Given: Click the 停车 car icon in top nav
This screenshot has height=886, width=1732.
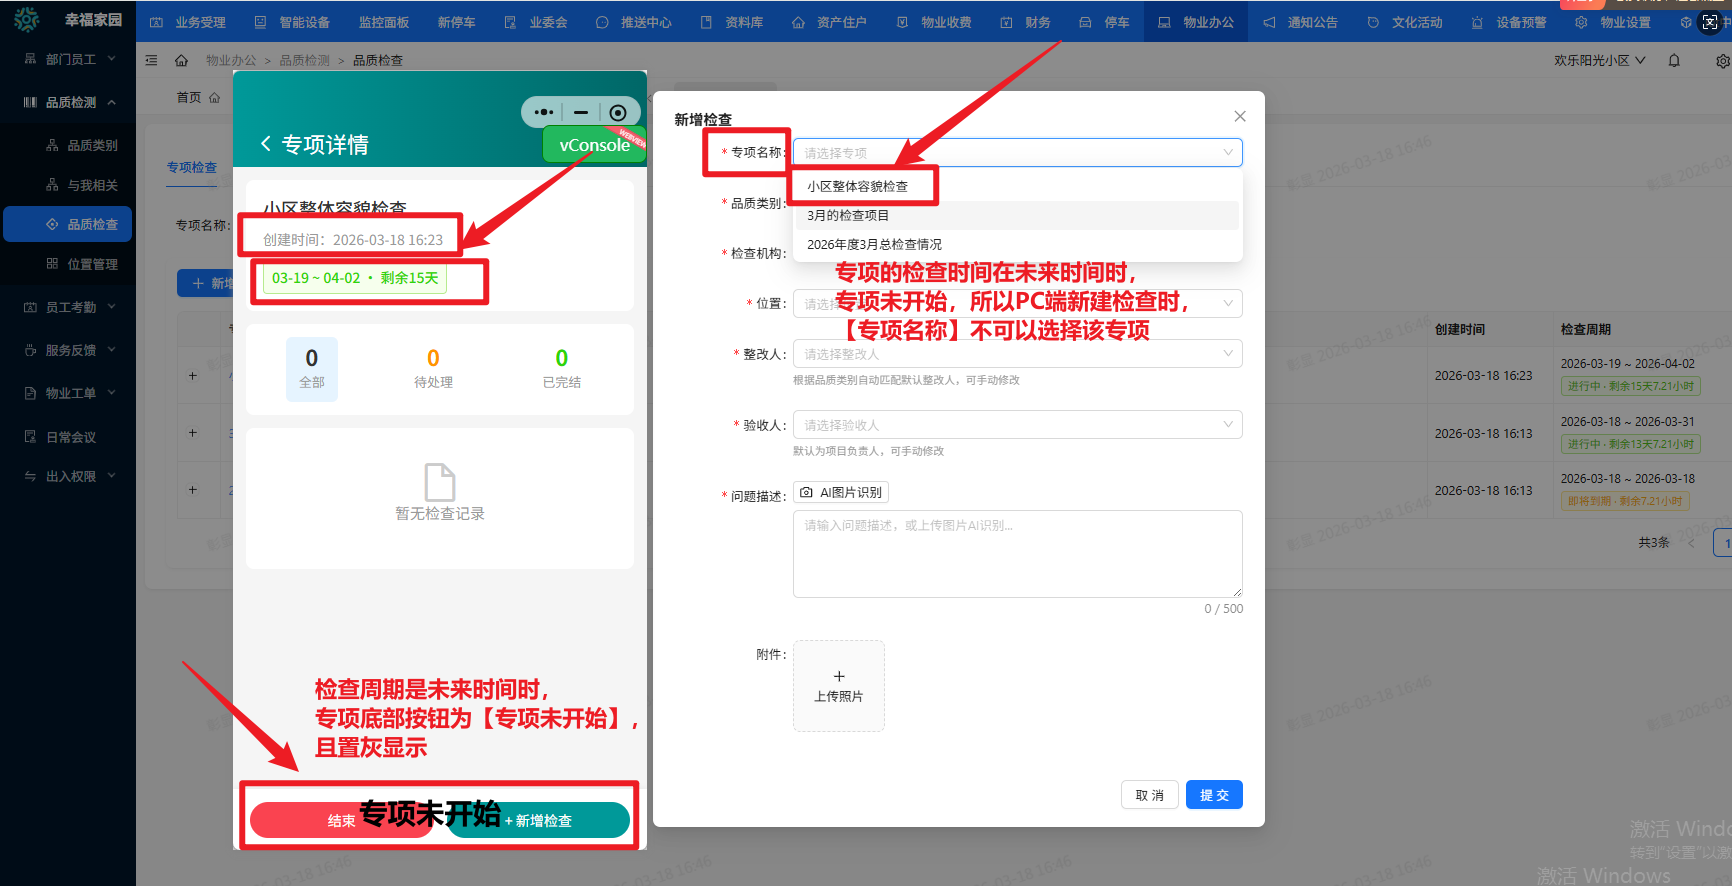Looking at the screenshot, I should [1085, 22].
